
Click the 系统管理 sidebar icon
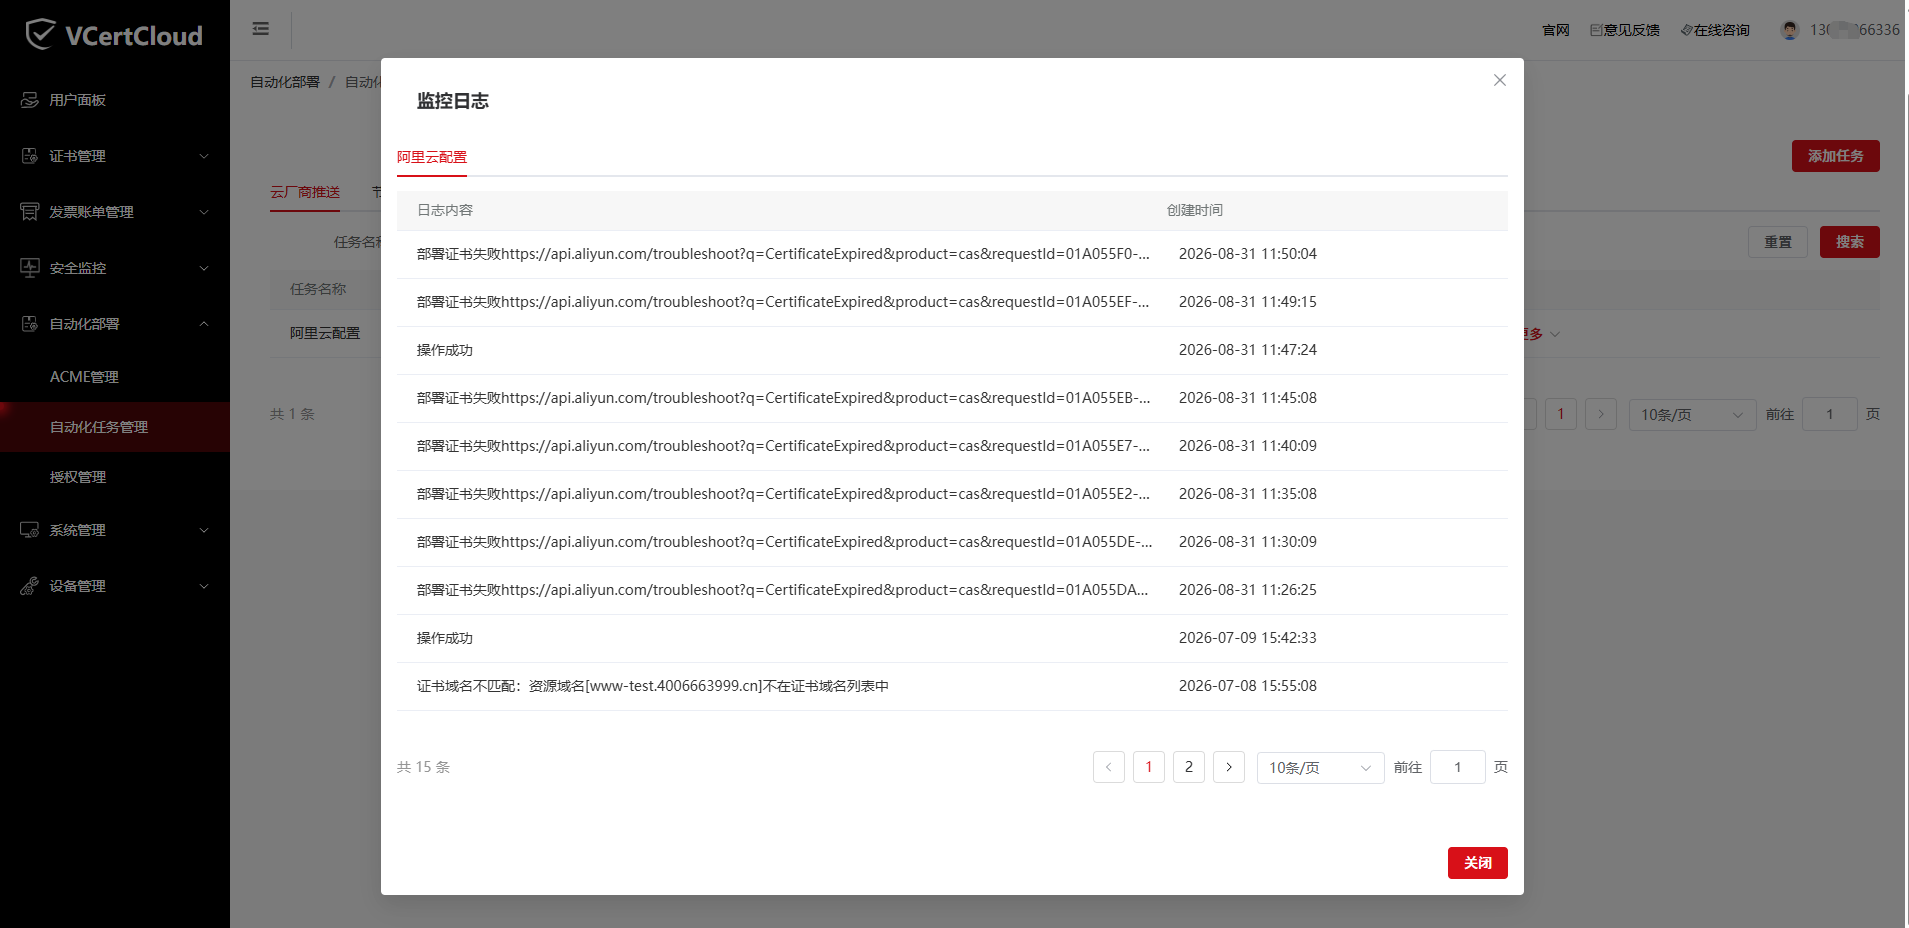[x=30, y=530]
